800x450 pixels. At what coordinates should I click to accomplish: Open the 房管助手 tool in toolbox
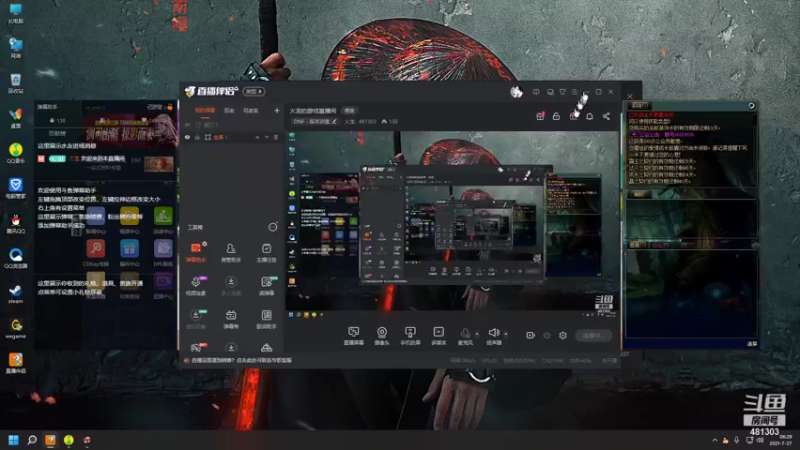231,253
